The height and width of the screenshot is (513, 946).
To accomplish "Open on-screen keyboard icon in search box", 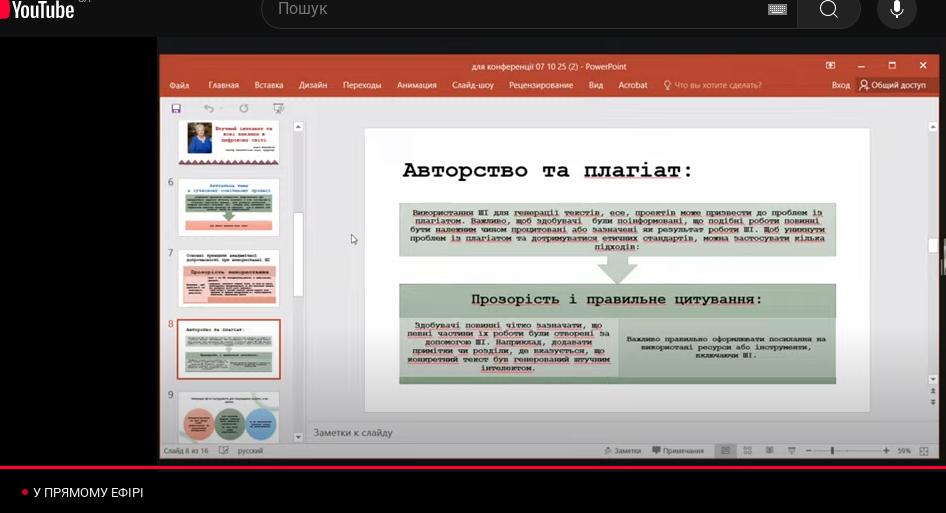I will (777, 10).
